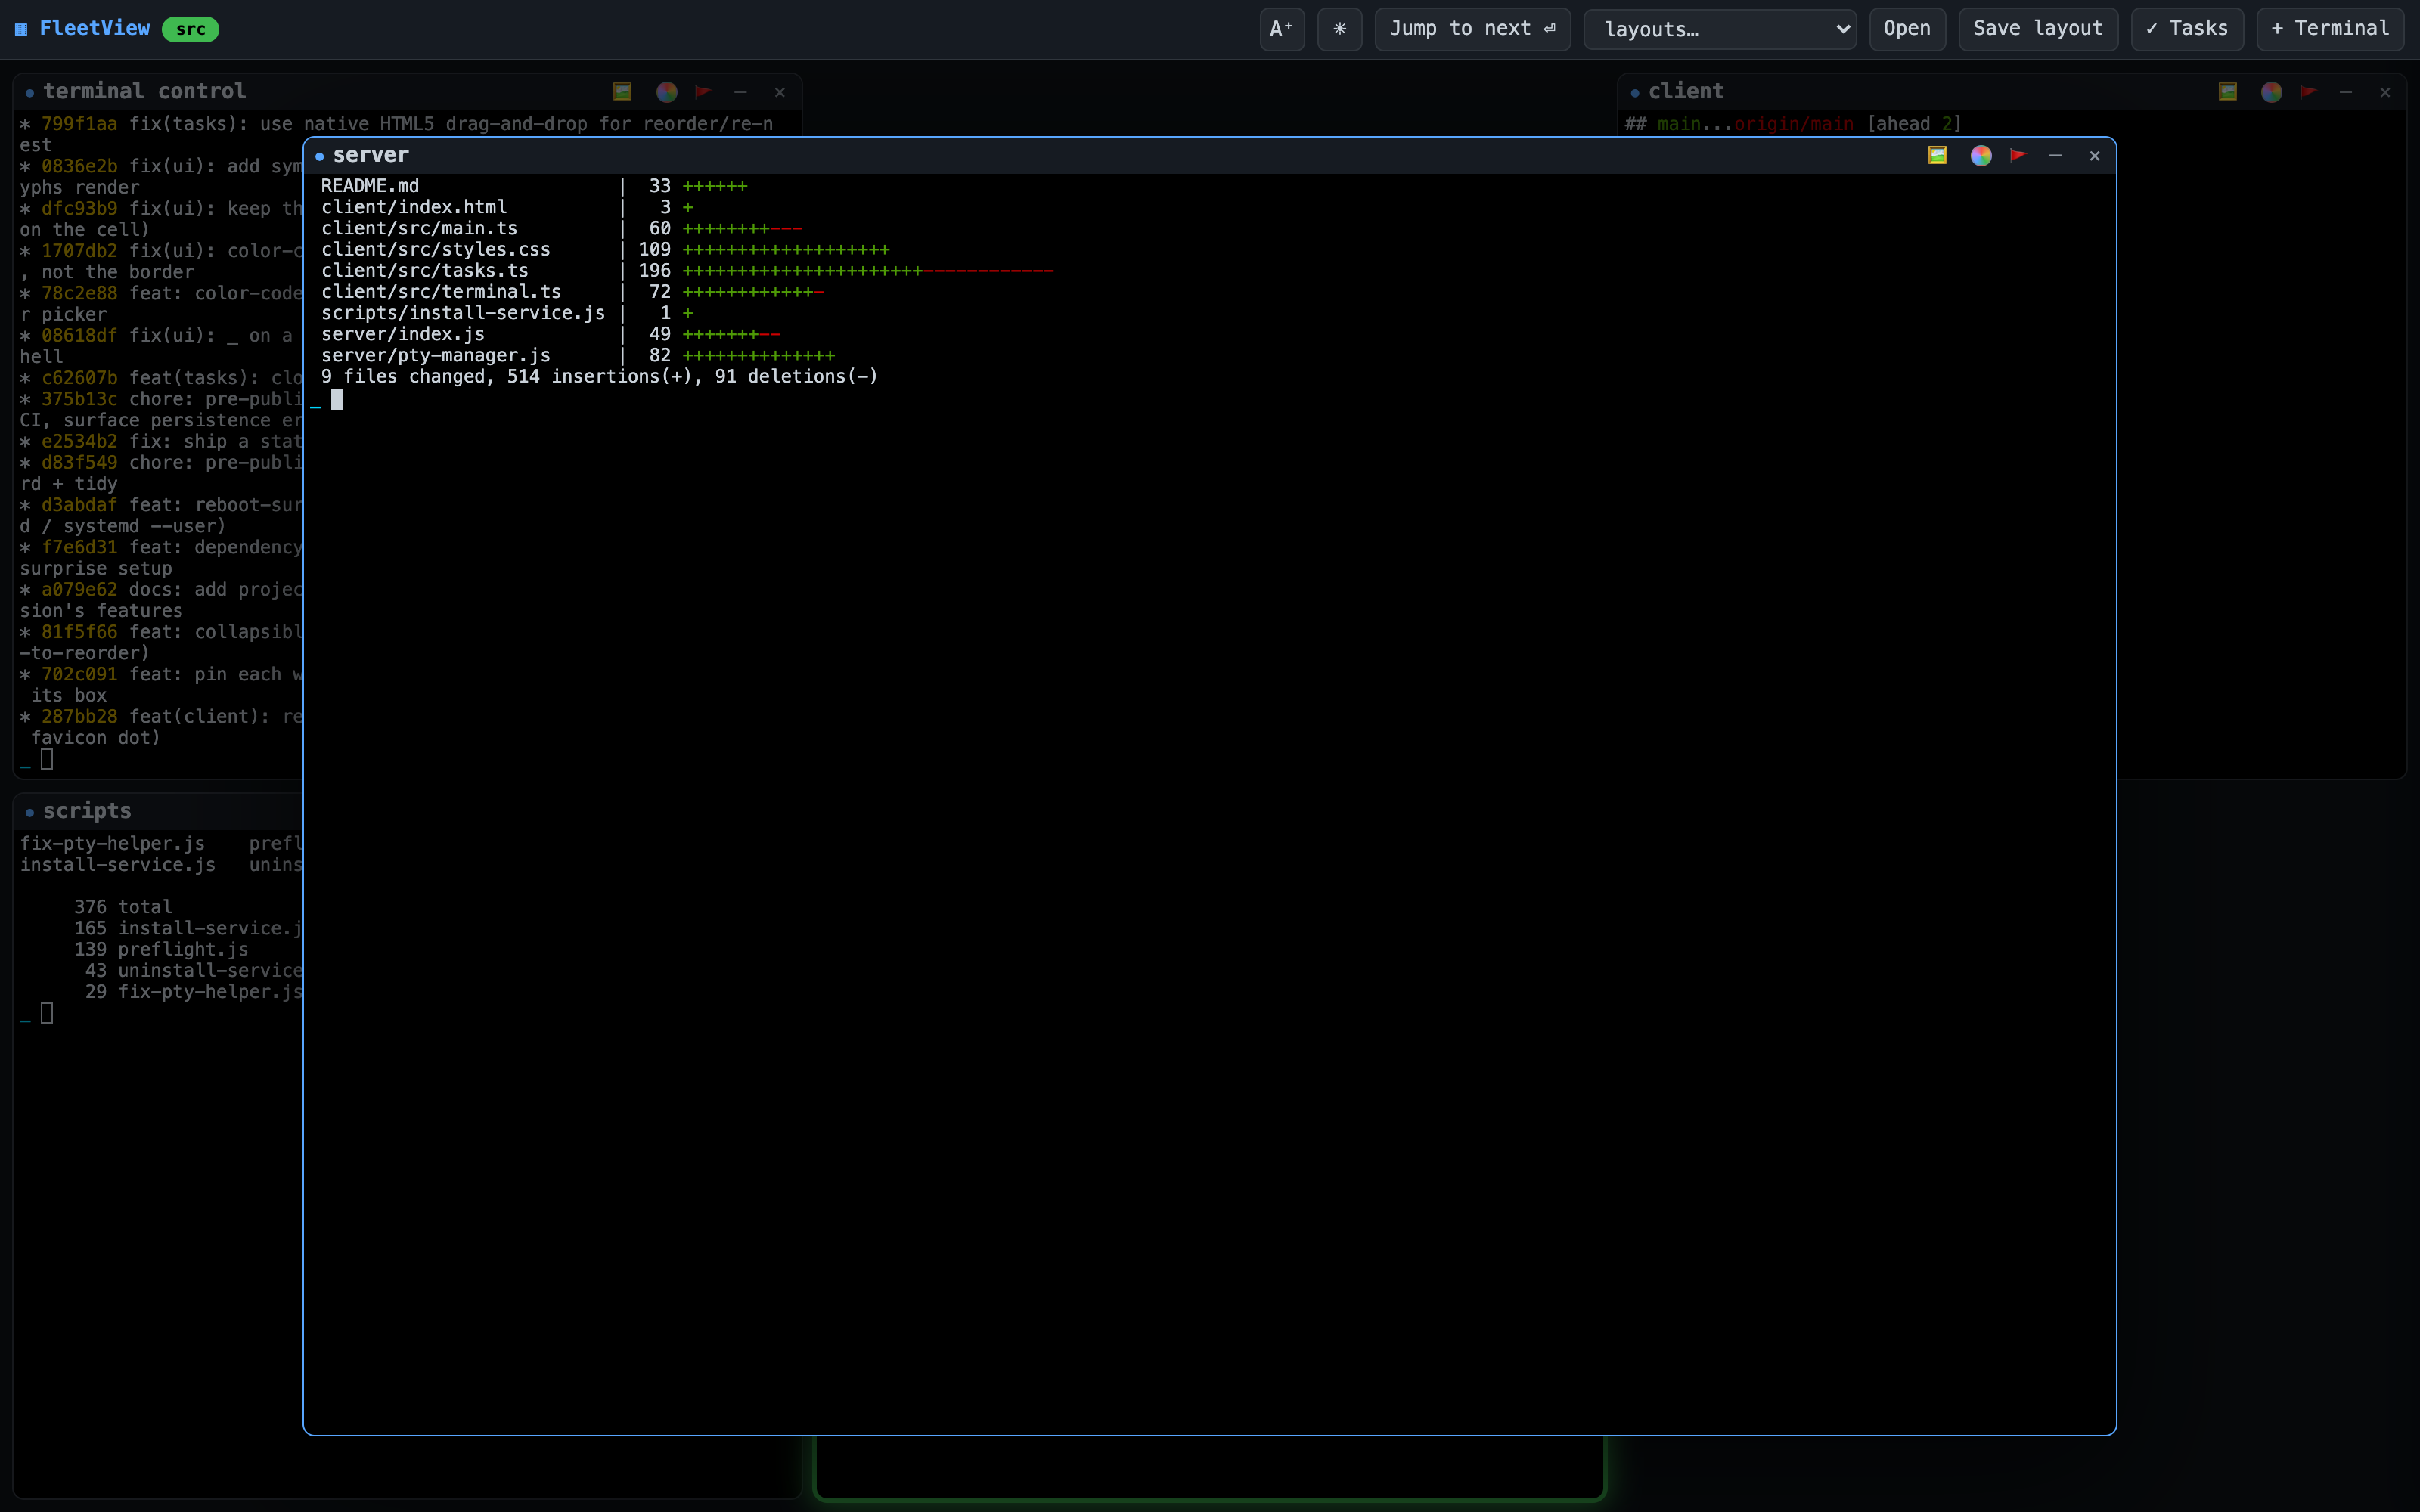Image resolution: width=2420 pixels, height=1512 pixels.
Task: Close the client window
Action: point(2384,92)
